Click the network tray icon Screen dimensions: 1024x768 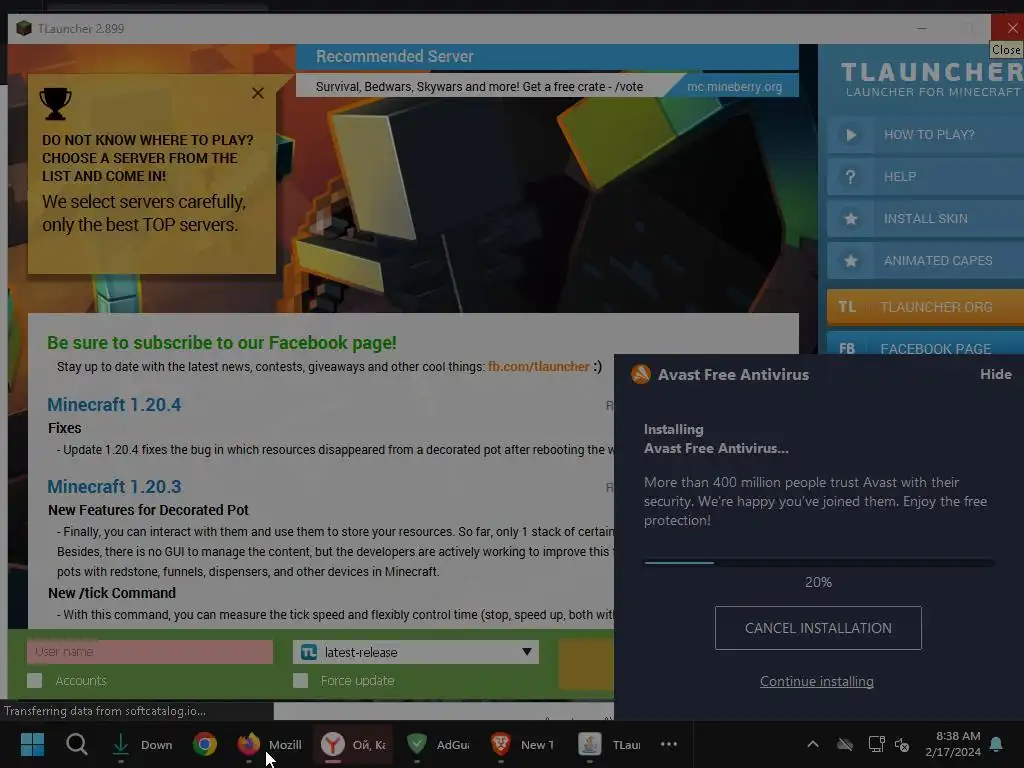coord(876,744)
